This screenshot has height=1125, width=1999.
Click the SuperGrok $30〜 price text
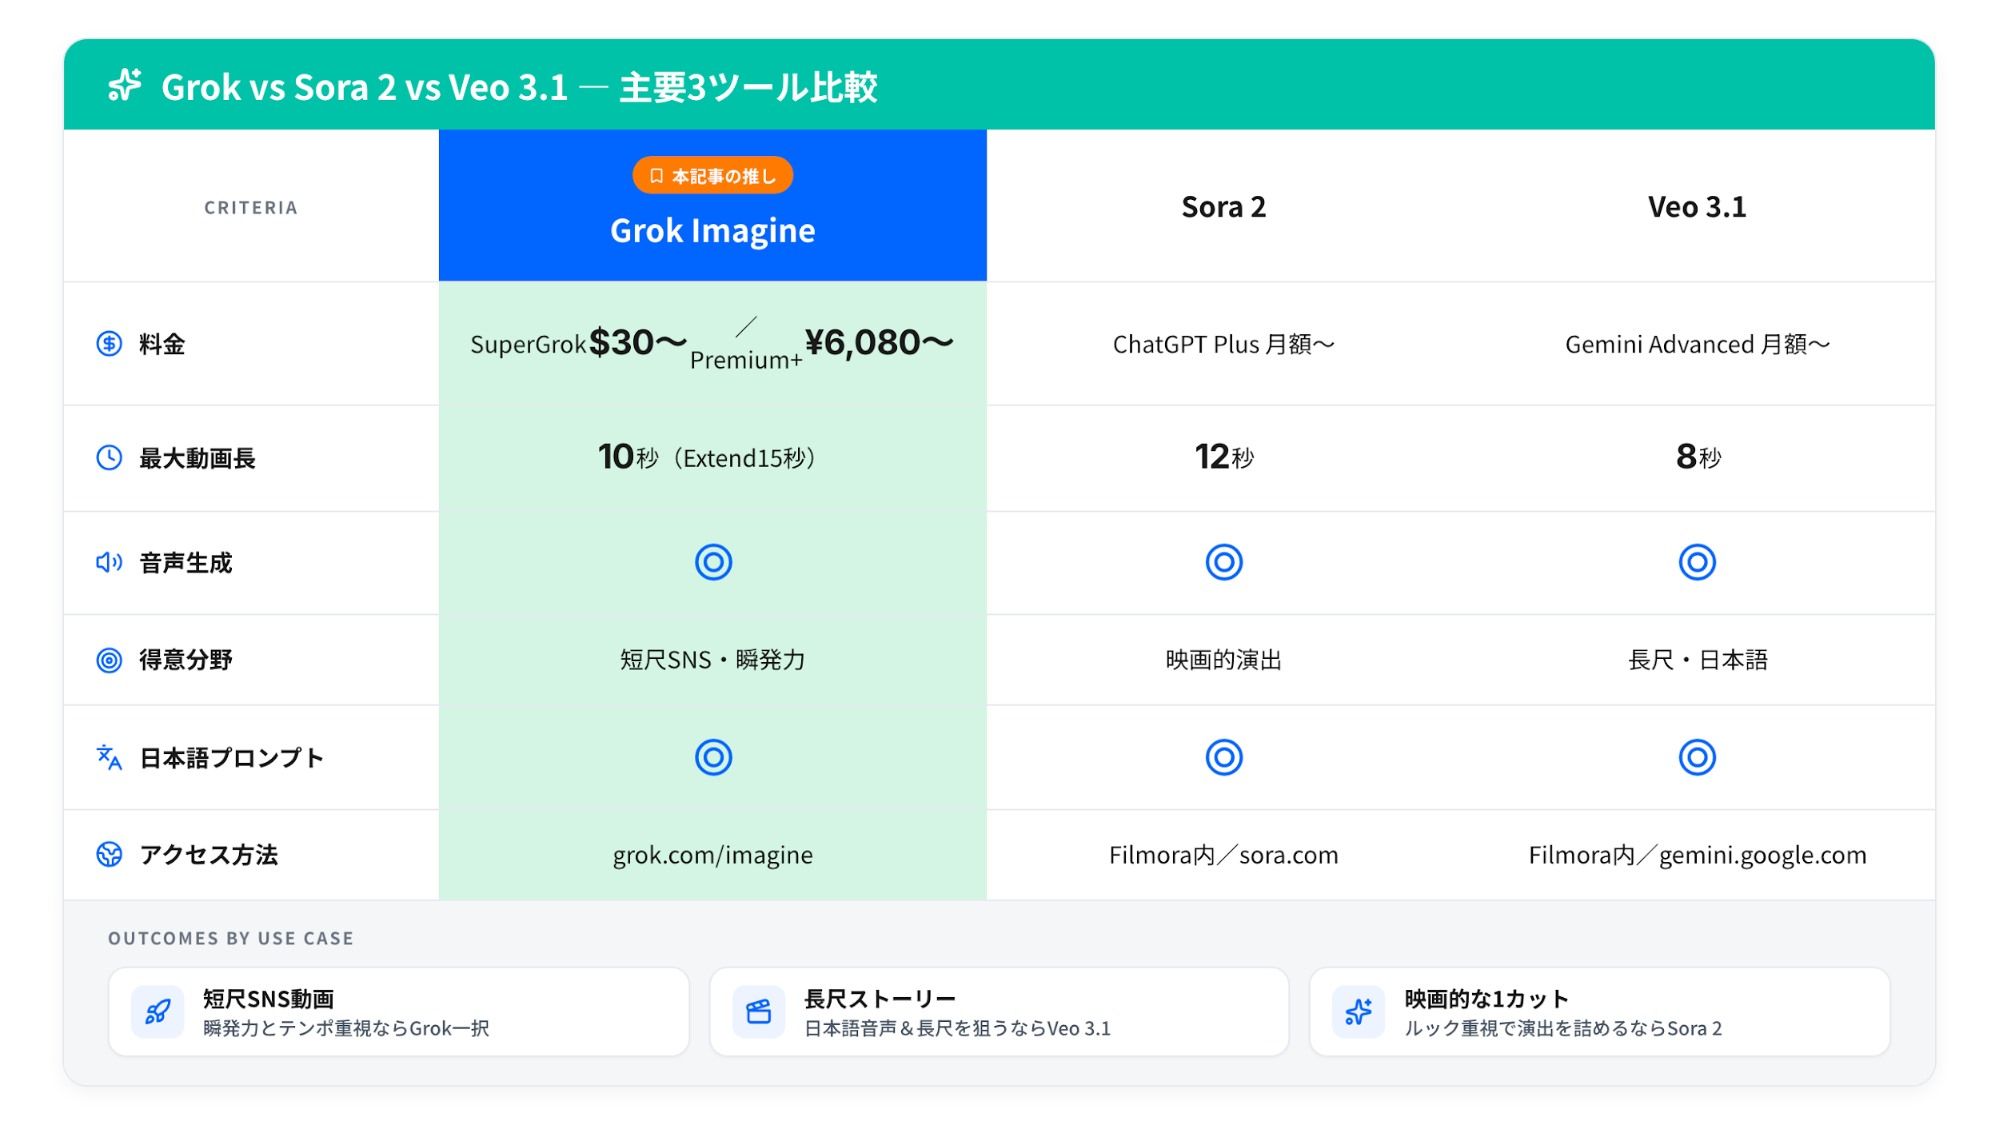579,343
